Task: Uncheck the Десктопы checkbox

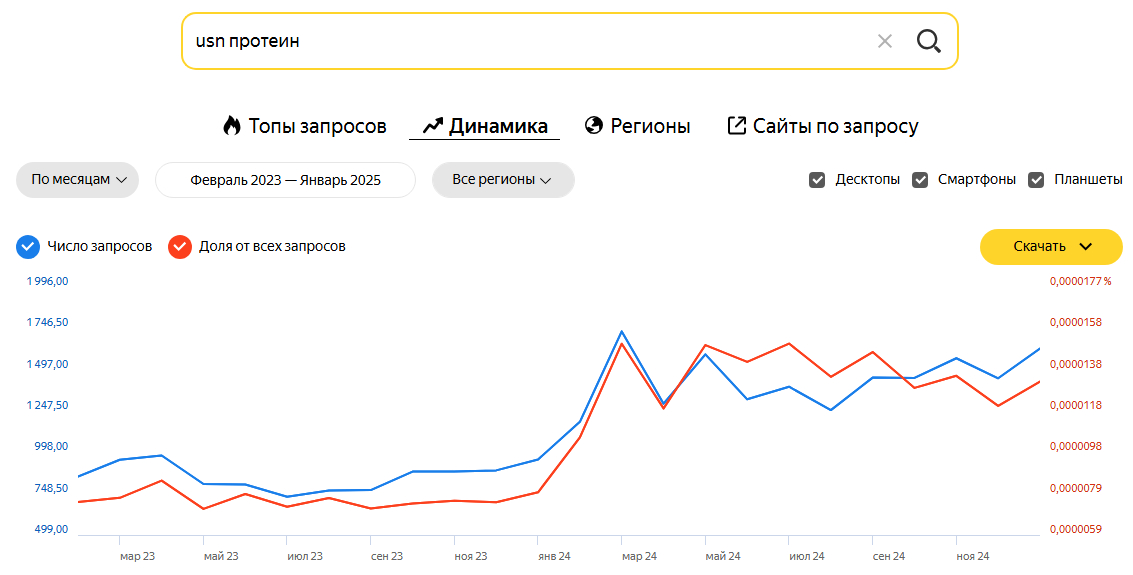Action: pyautogui.click(x=817, y=180)
